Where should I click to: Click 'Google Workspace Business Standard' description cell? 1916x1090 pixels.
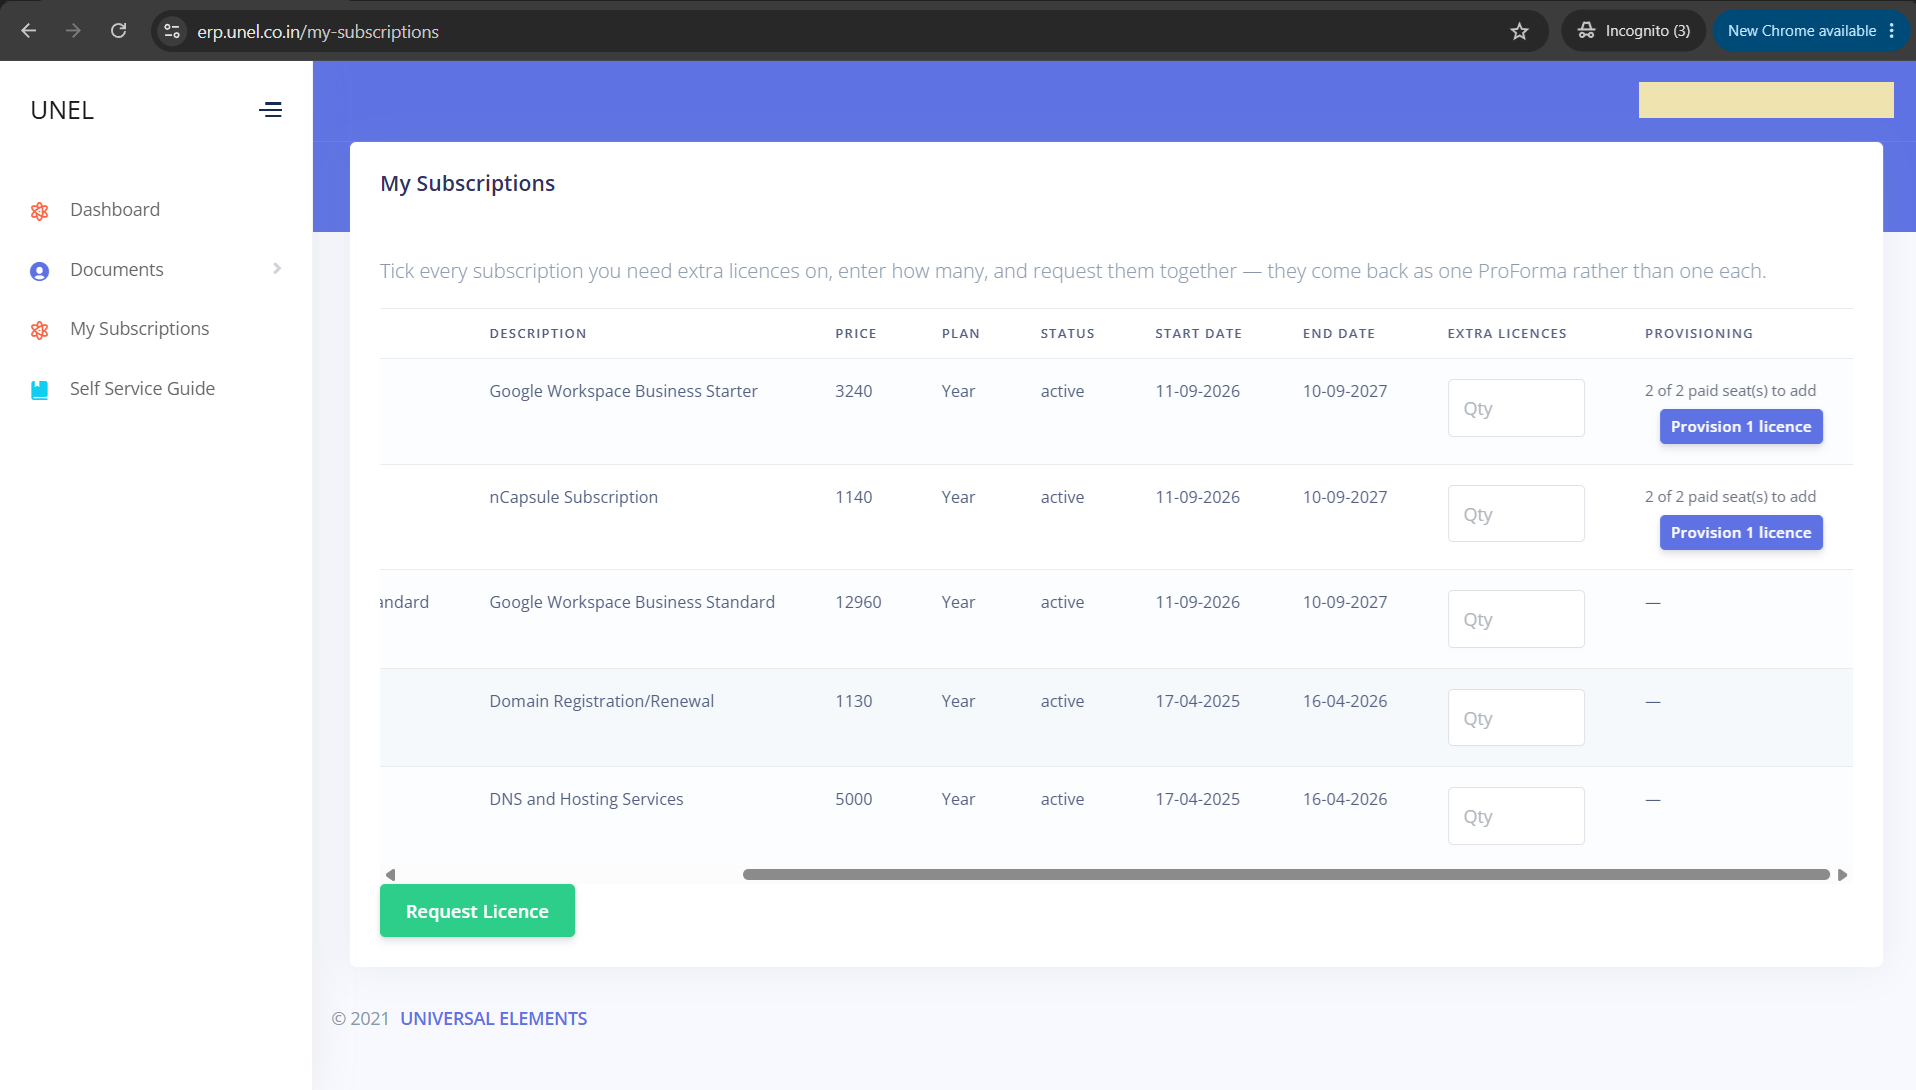click(632, 602)
